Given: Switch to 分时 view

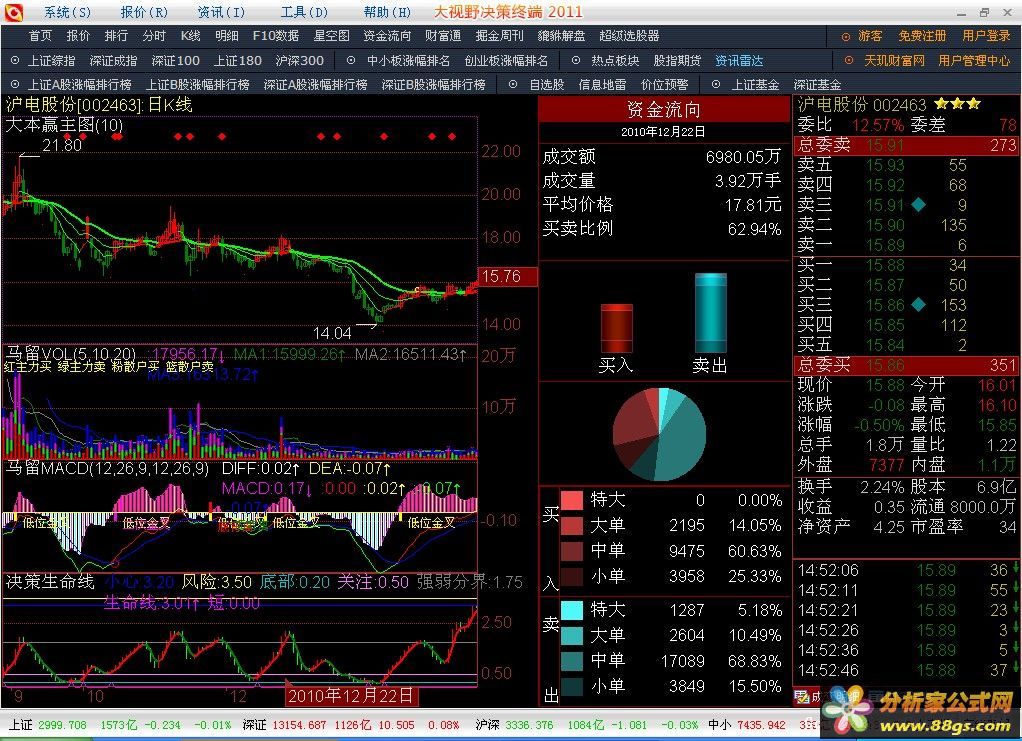Looking at the screenshot, I should click(154, 36).
